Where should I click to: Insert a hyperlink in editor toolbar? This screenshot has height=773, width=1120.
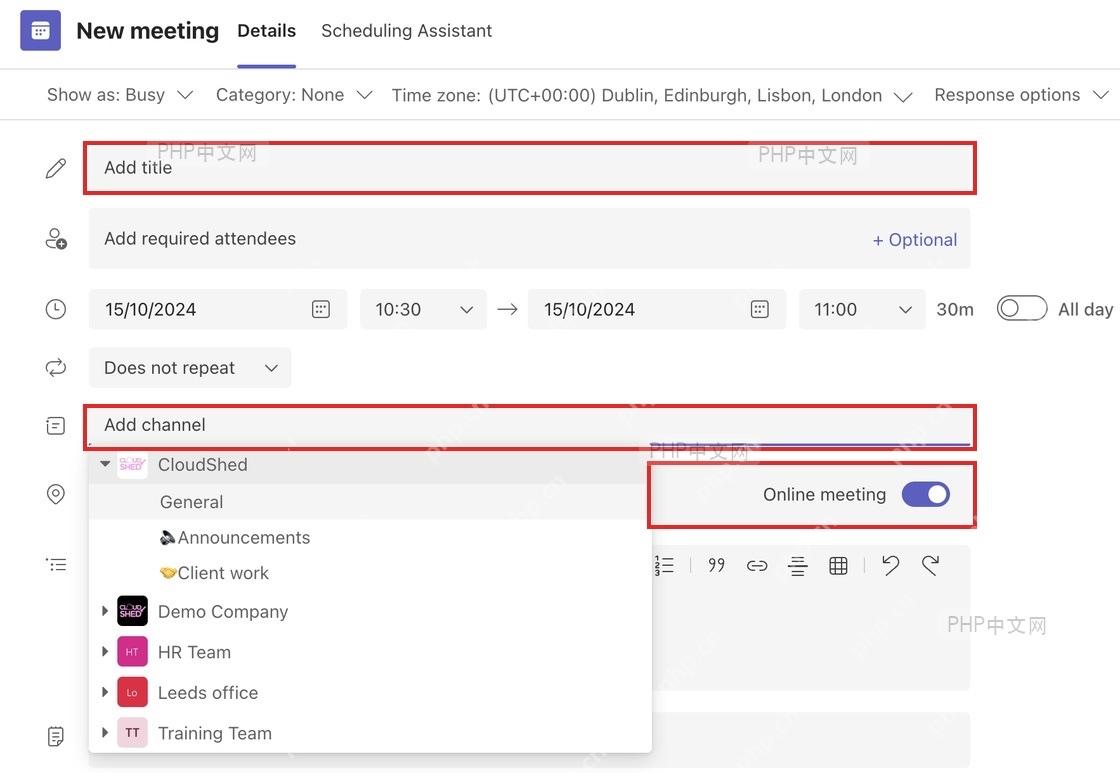point(756,566)
